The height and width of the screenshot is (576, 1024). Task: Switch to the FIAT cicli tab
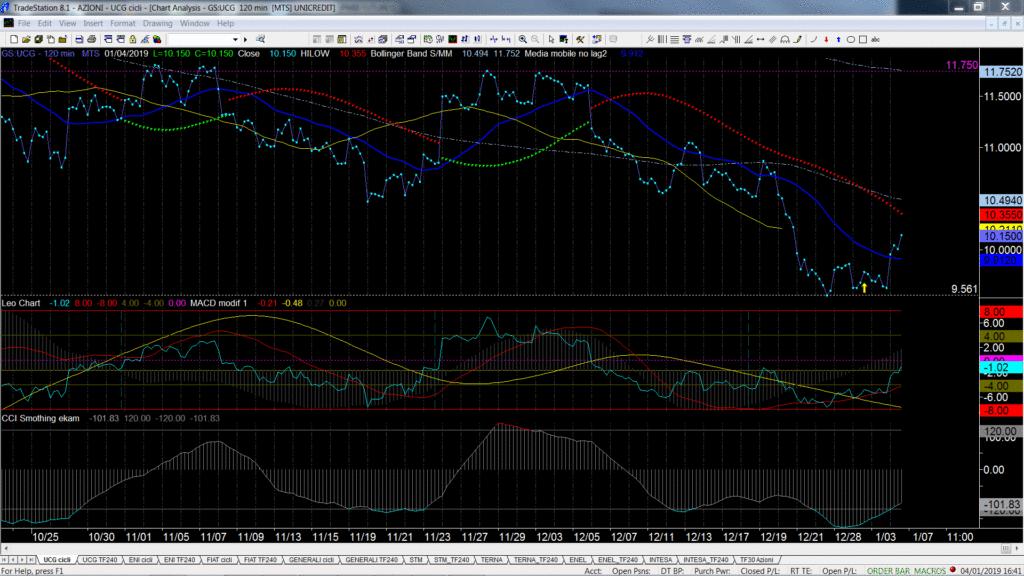click(x=219, y=560)
